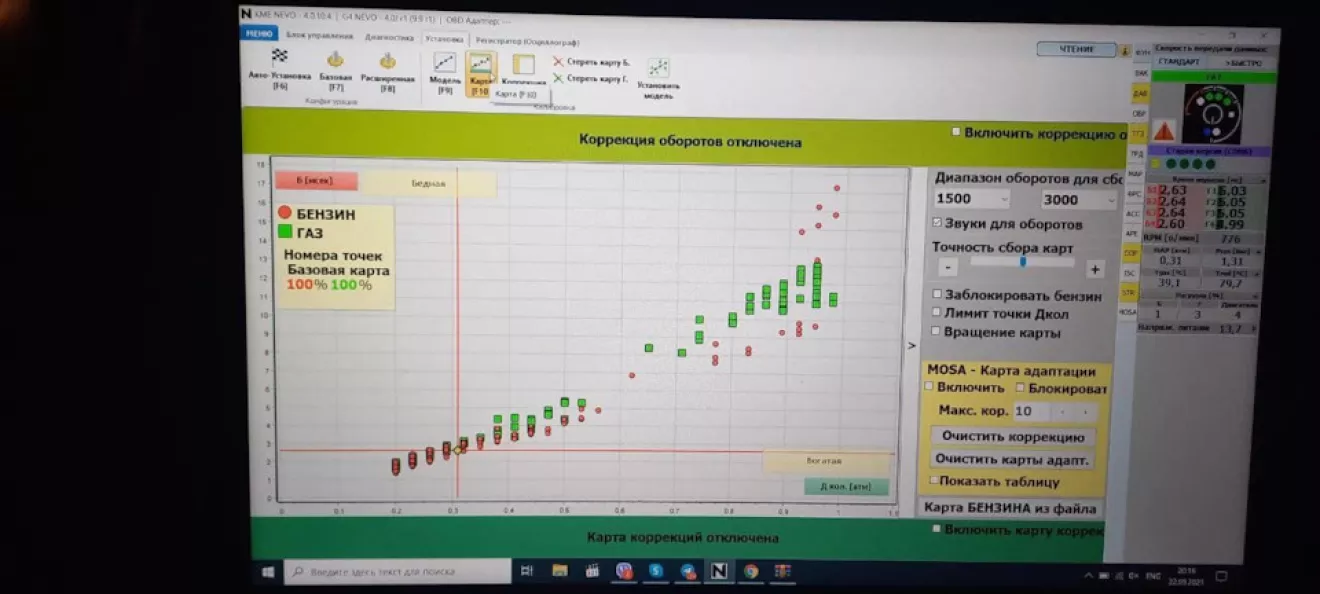1320x594 pixels.
Task: Enable the Заблокировать бензин checkbox
Action: [x=937, y=295]
